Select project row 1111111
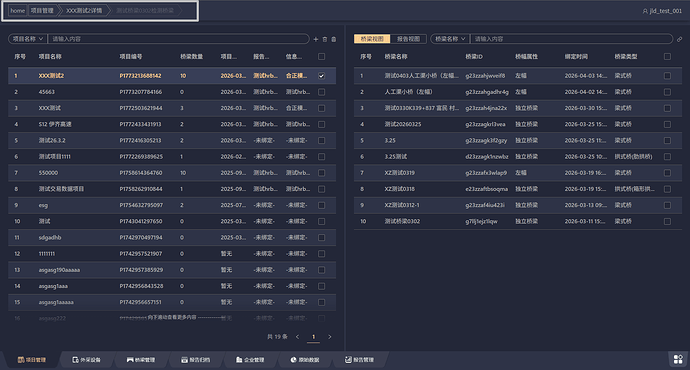 (172, 254)
